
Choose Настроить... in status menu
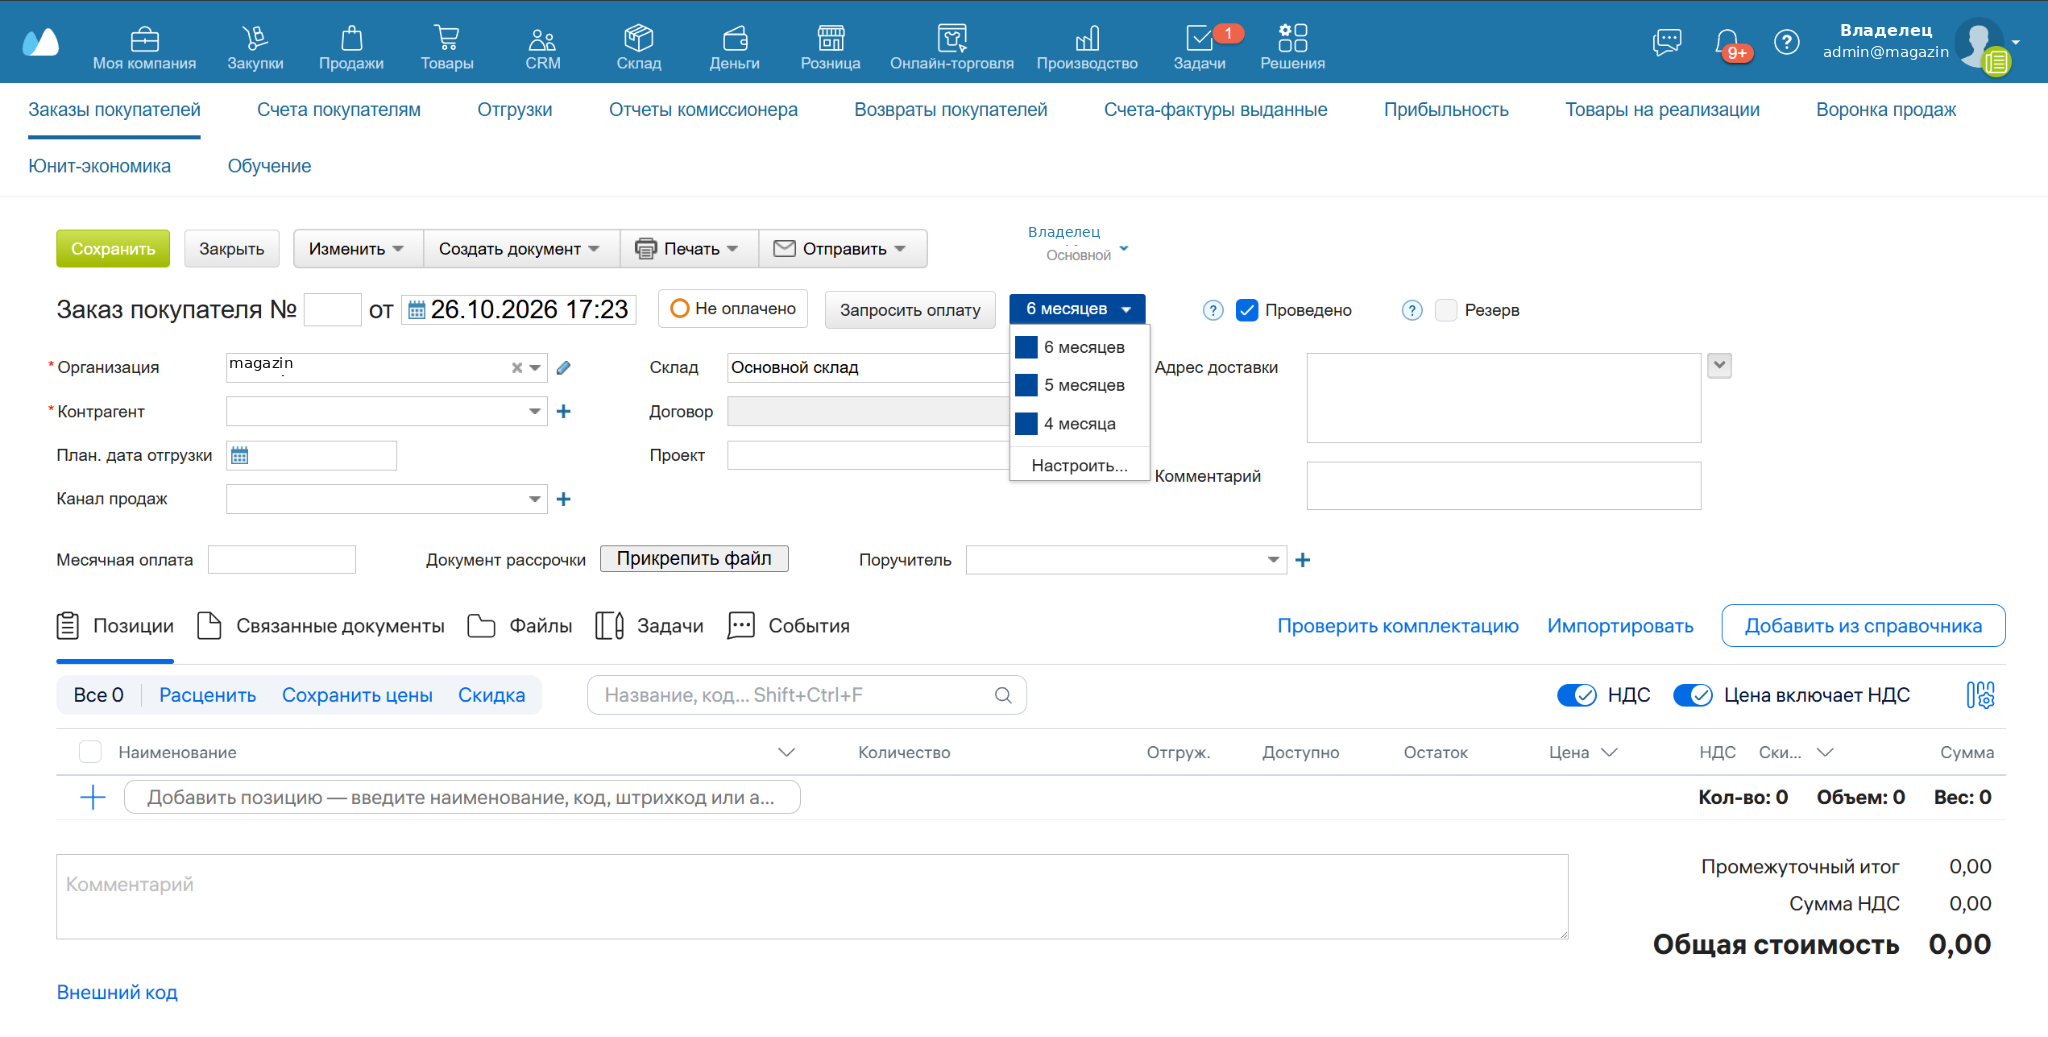coord(1080,465)
